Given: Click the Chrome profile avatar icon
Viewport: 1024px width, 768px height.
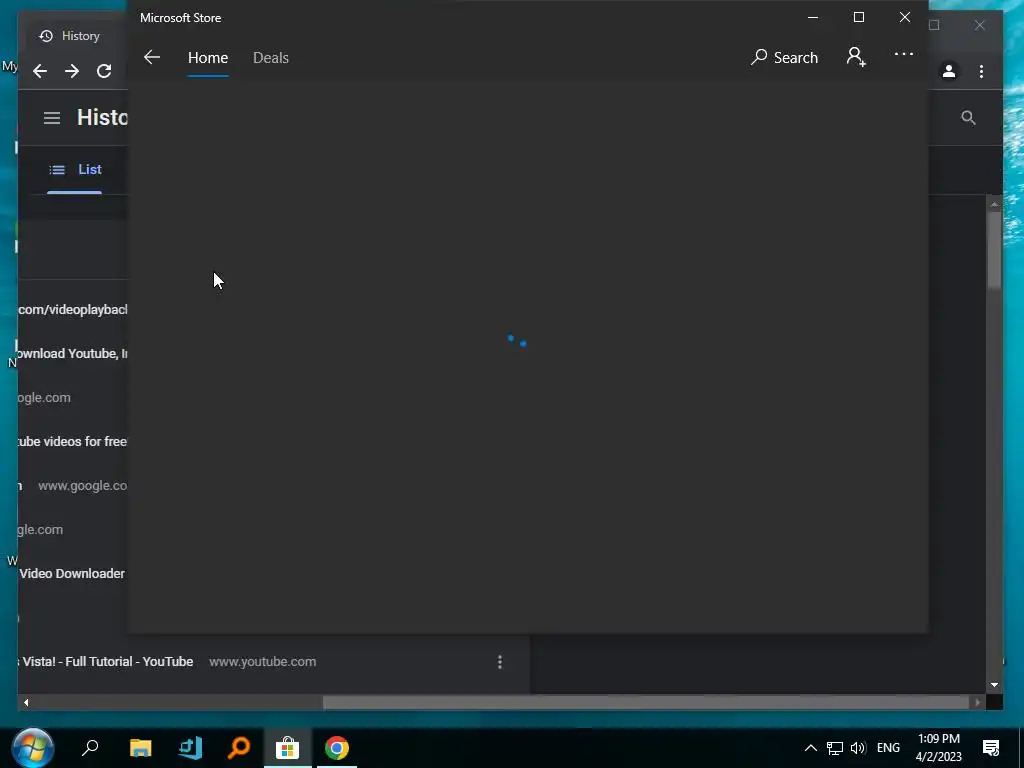Looking at the screenshot, I should coord(949,71).
